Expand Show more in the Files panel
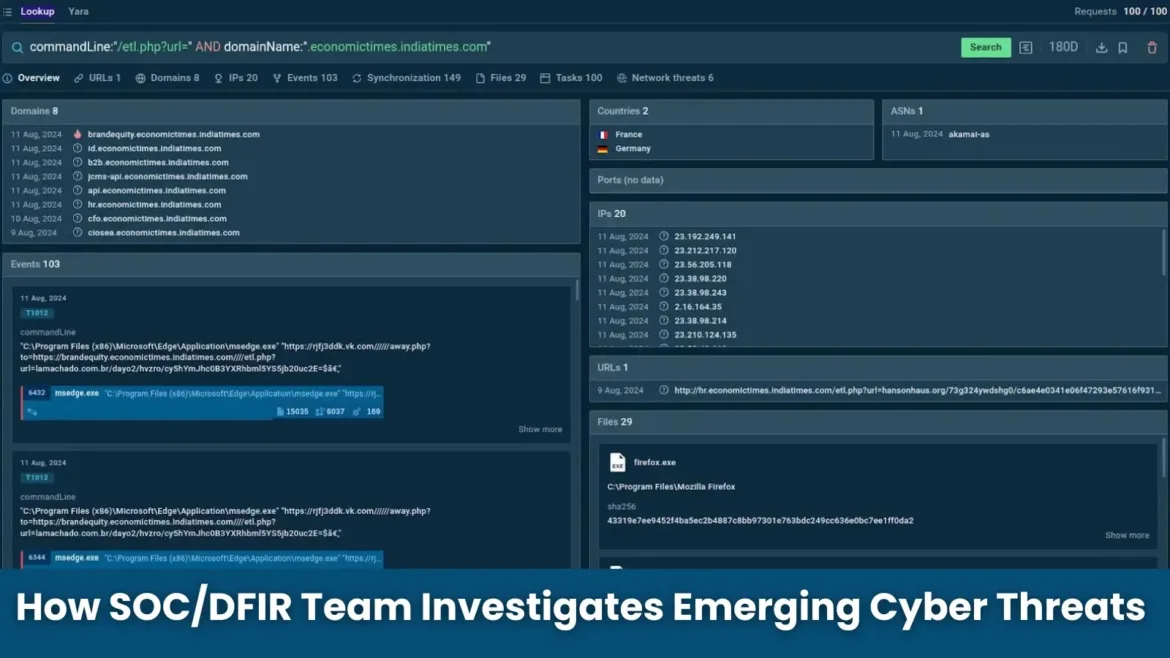1170x658 pixels. click(x=1126, y=534)
